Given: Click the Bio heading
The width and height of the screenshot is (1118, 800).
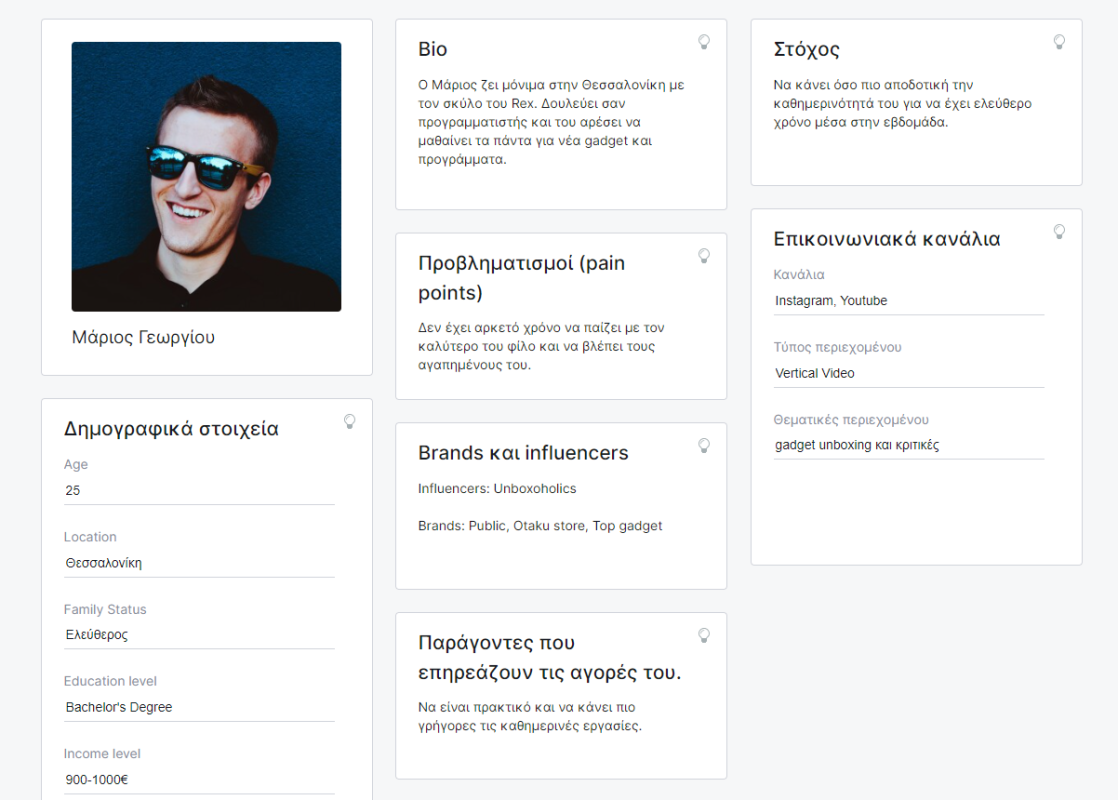Looking at the screenshot, I should coord(433,49).
